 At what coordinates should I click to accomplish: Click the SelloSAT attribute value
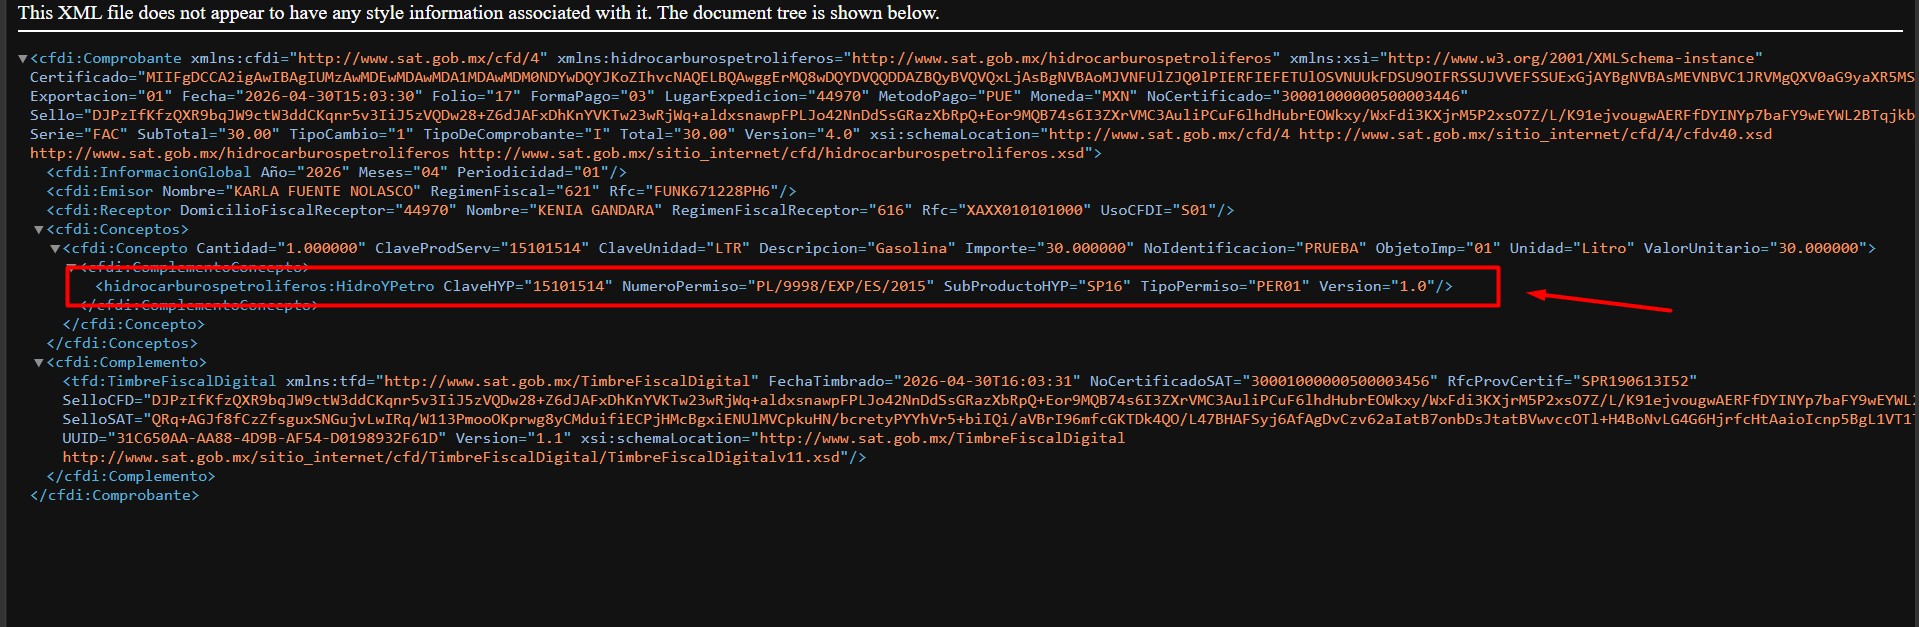(x=1032, y=419)
